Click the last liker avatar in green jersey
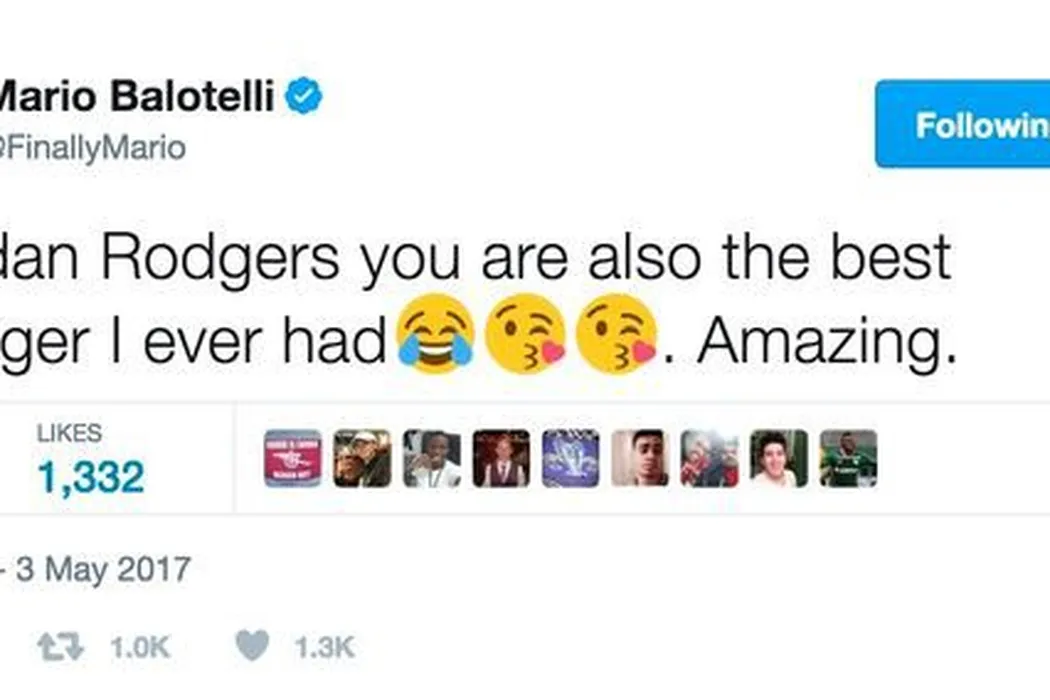Viewport: 1050px width, 700px height. pyautogui.click(x=848, y=459)
